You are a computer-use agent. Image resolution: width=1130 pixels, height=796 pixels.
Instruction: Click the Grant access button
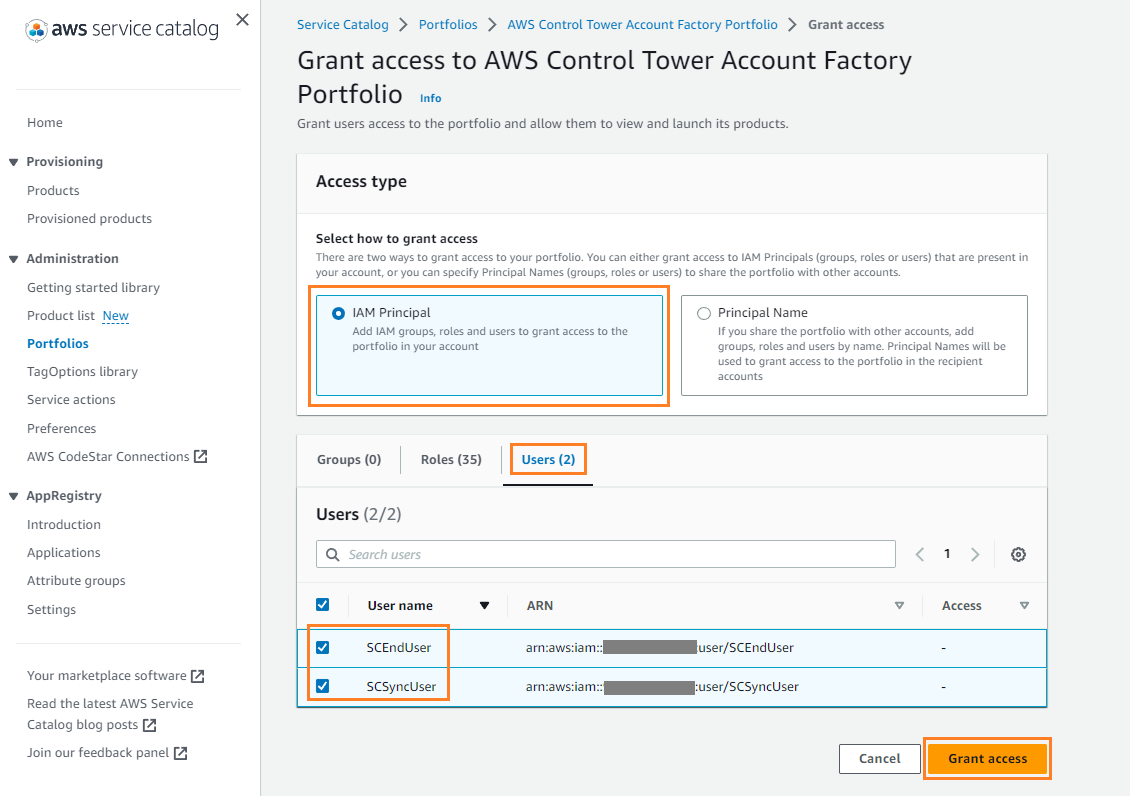[987, 759]
